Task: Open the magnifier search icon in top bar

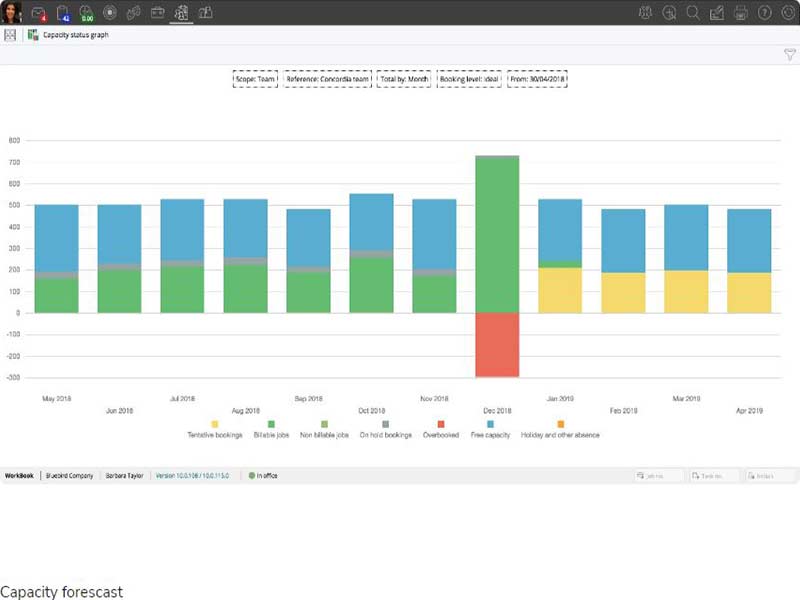Action: click(x=693, y=13)
